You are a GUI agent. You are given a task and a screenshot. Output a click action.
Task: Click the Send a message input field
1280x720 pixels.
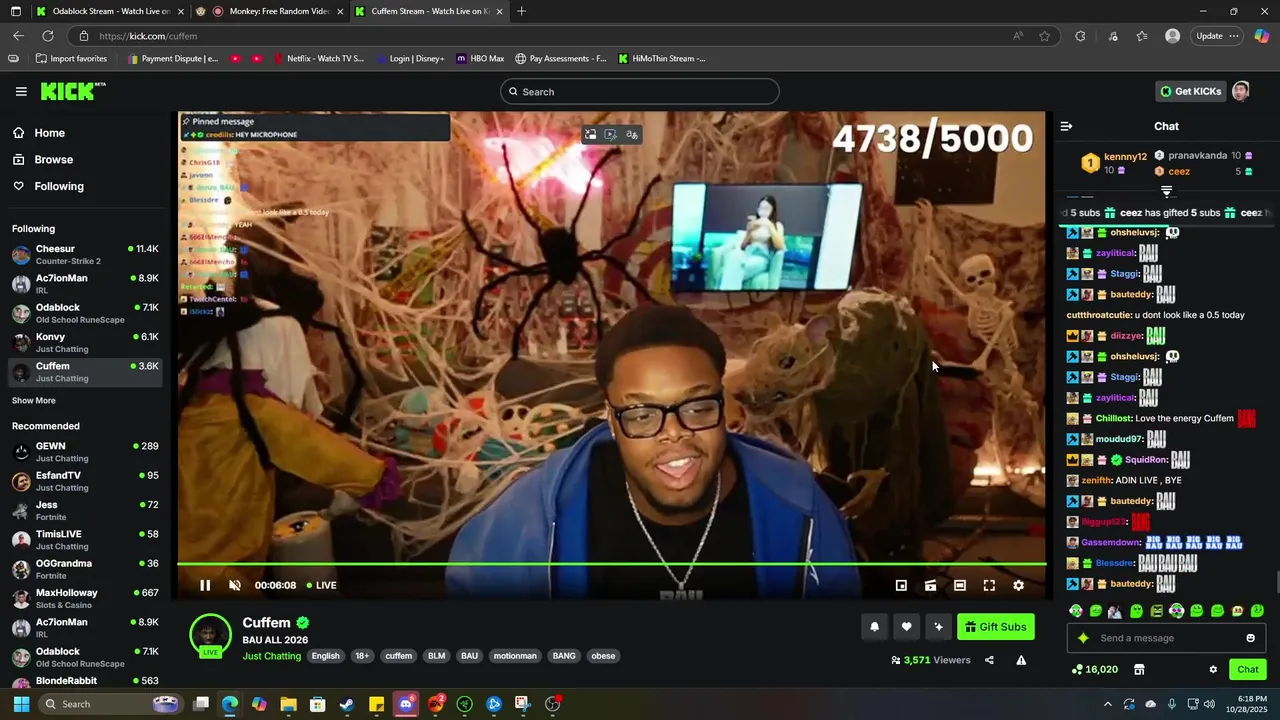point(1165,638)
